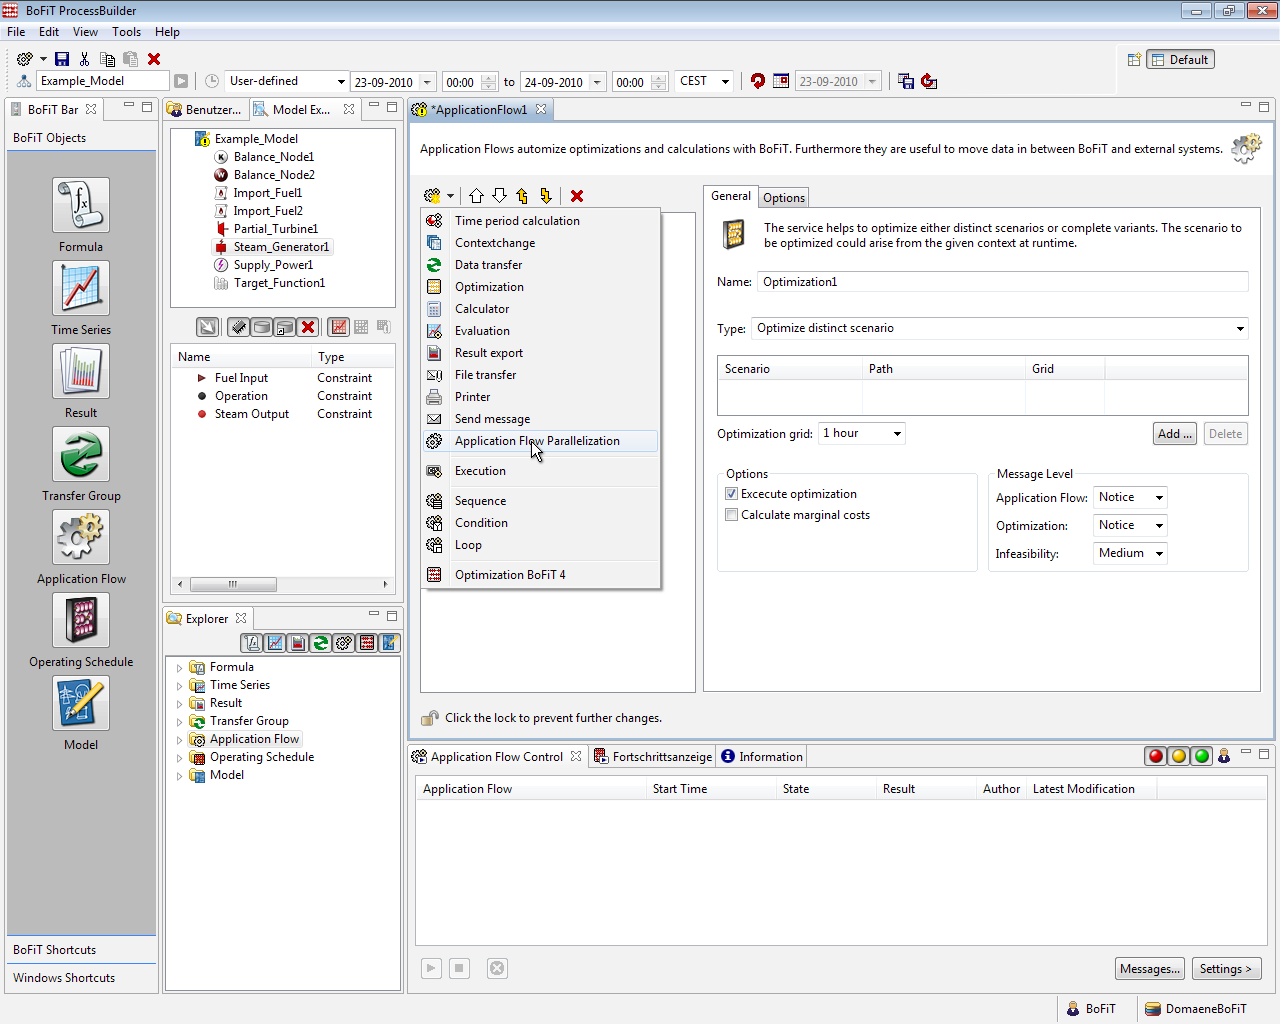Open the Optimization grid 1 hour dropdown
Viewport: 1280px width, 1024px height.
click(862, 433)
